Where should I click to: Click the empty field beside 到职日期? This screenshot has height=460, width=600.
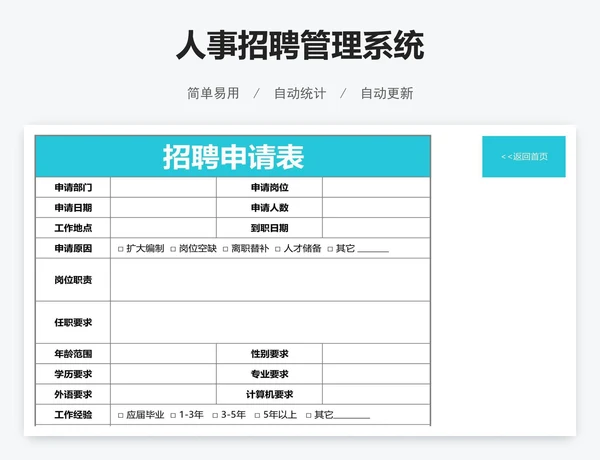(376, 228)
